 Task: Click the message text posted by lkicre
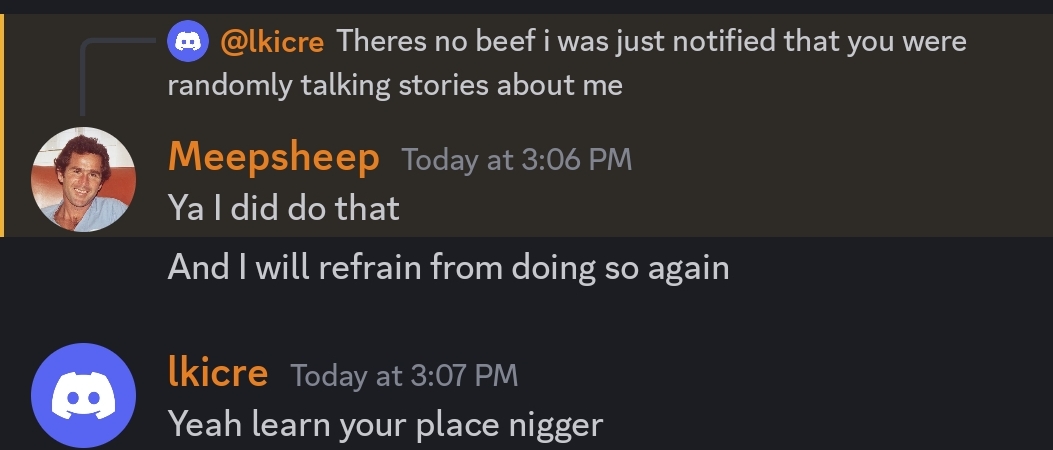(385, 424)
